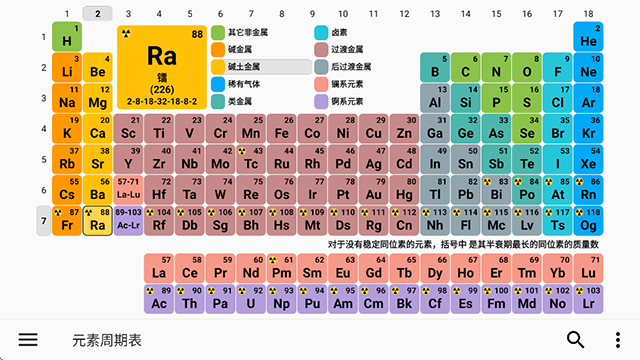Image resolution: width=640 pixels, height=360 pixels.
Task: Highlight period 7 row header
Action: [x=44, y=221]
